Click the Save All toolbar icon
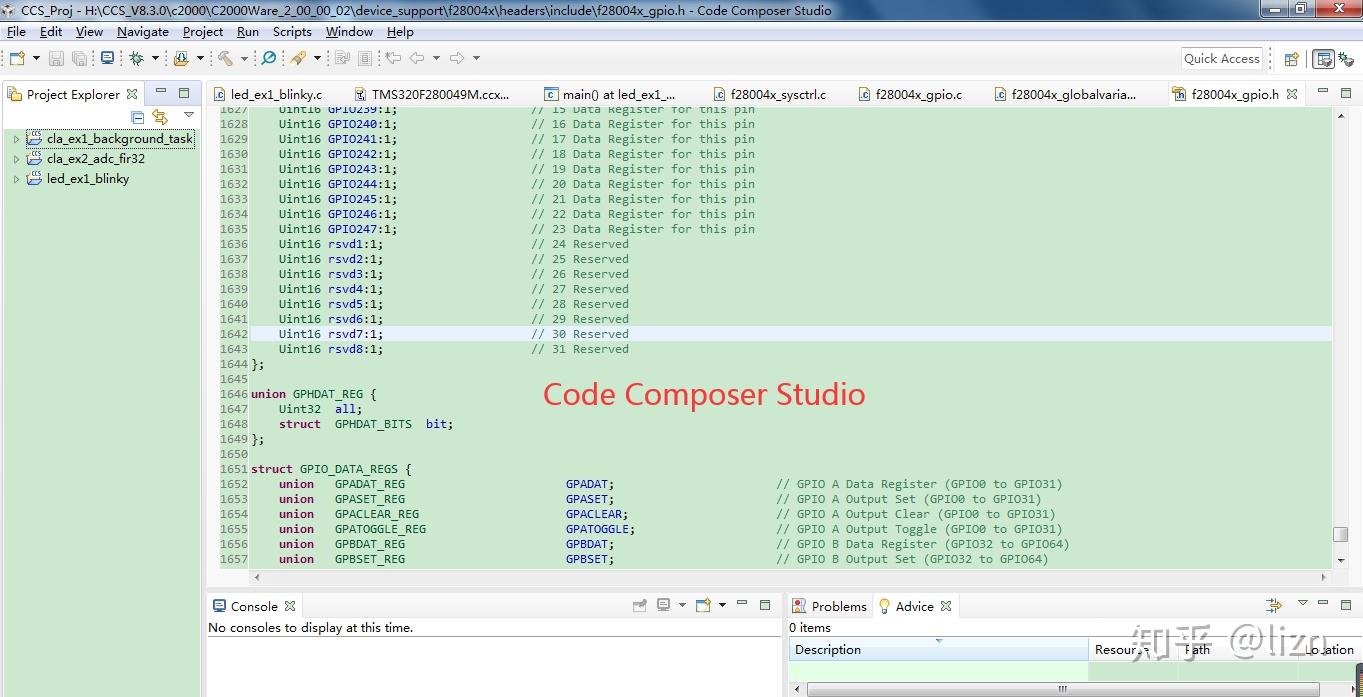 pos(79,58)
